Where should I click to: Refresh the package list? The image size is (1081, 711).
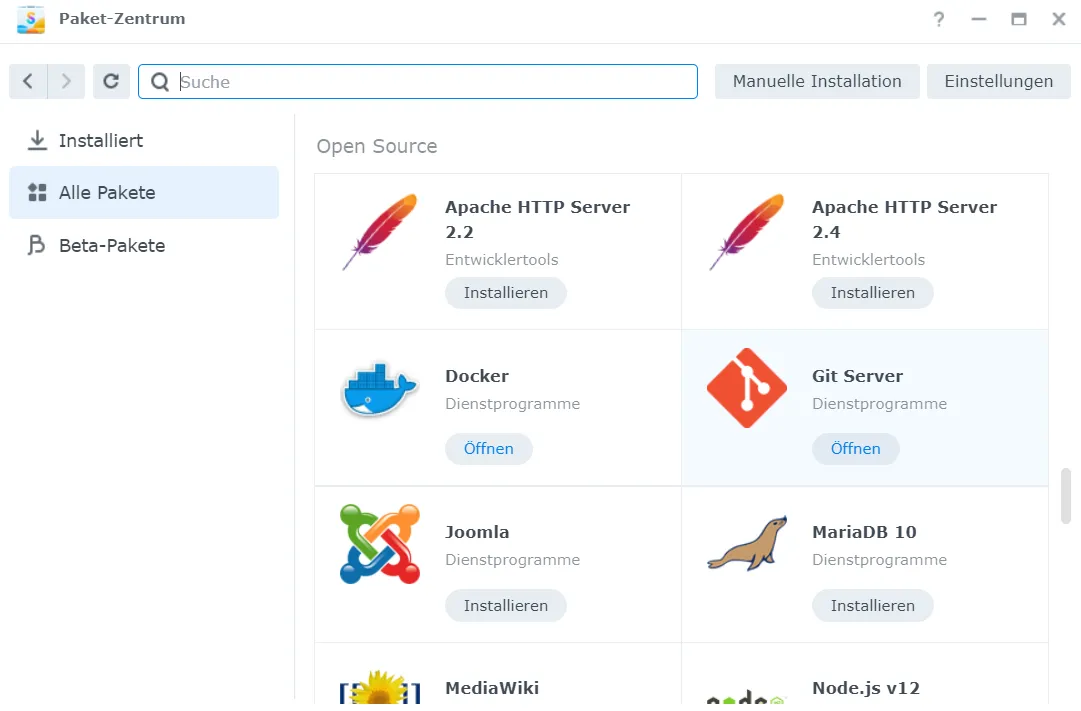111,81
